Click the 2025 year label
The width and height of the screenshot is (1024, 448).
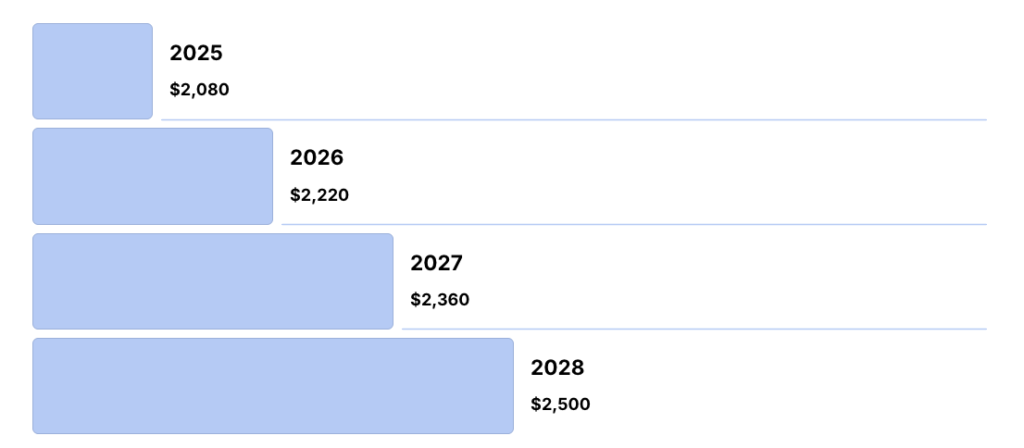pos(196,54)
